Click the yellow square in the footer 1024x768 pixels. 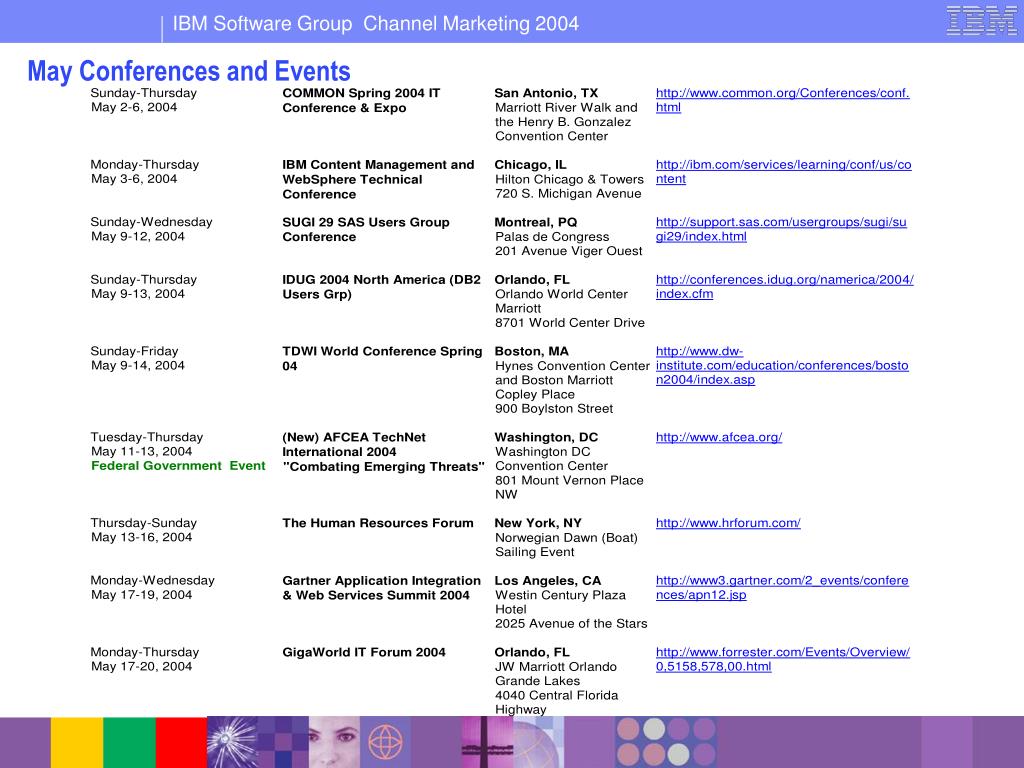pyautogui.click(x=76, y=742)
